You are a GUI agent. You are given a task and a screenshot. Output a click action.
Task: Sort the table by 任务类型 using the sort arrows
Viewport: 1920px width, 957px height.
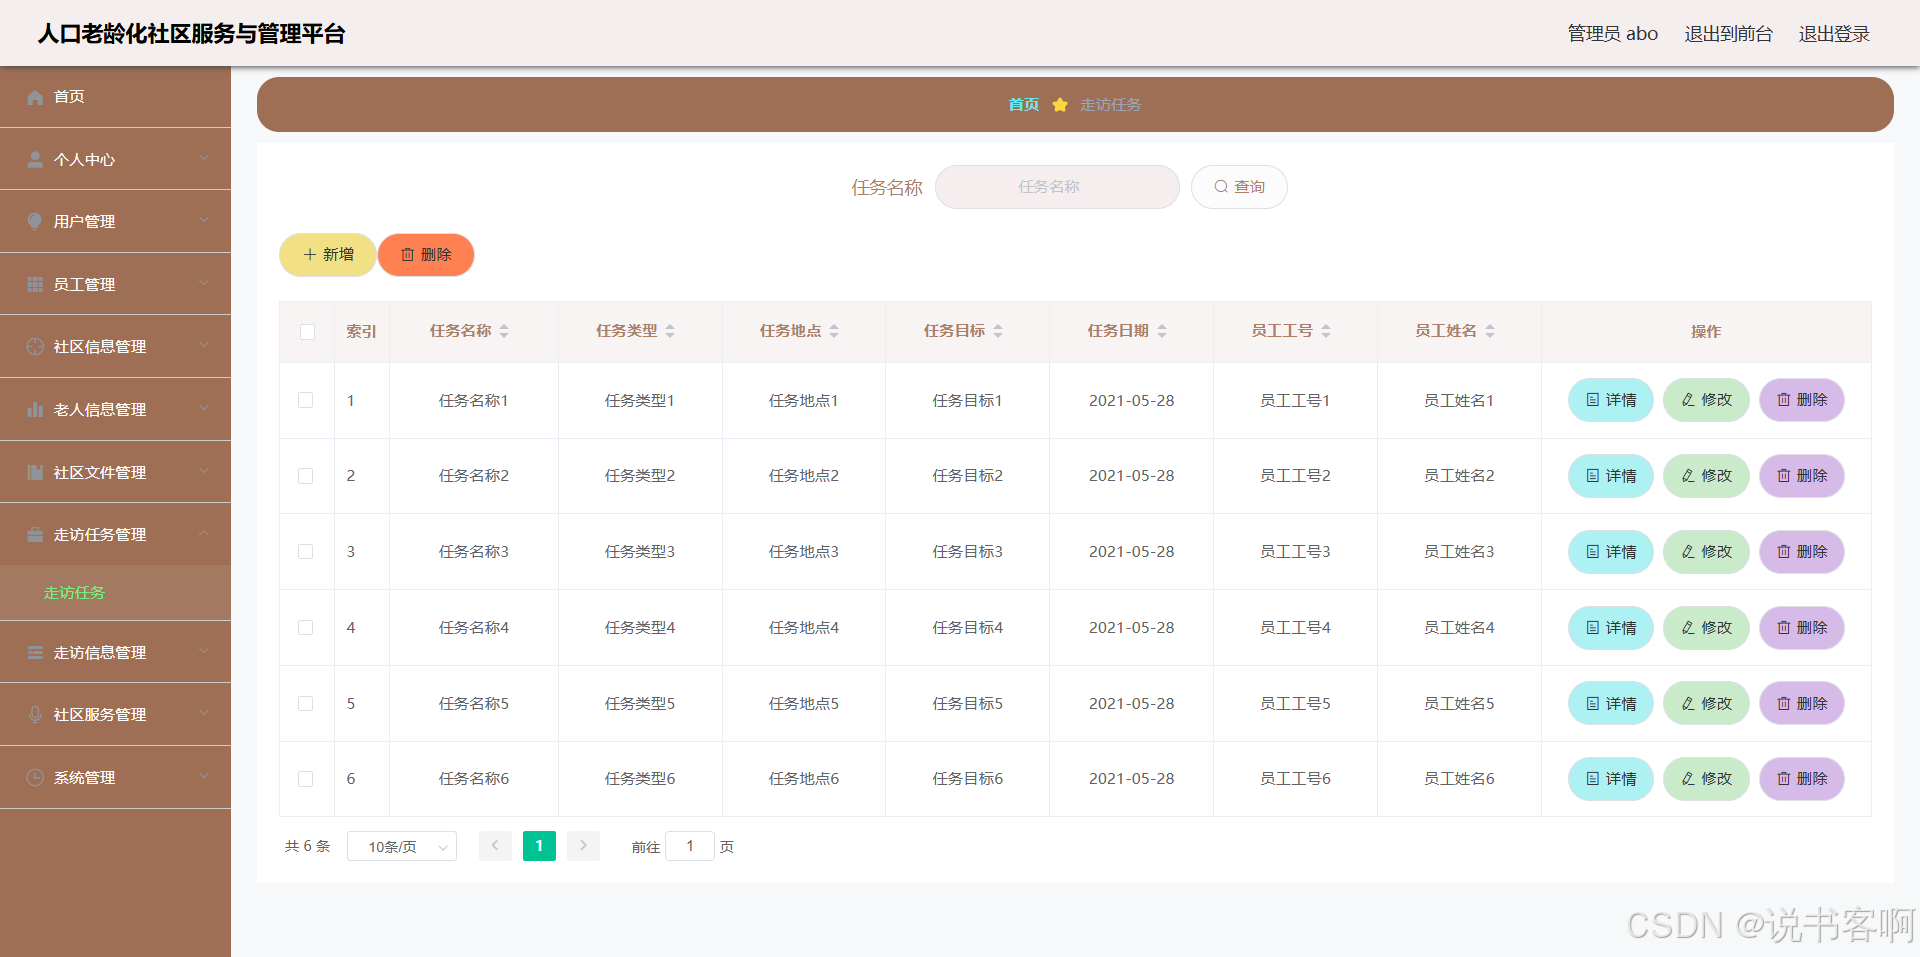tap(670, 331)
